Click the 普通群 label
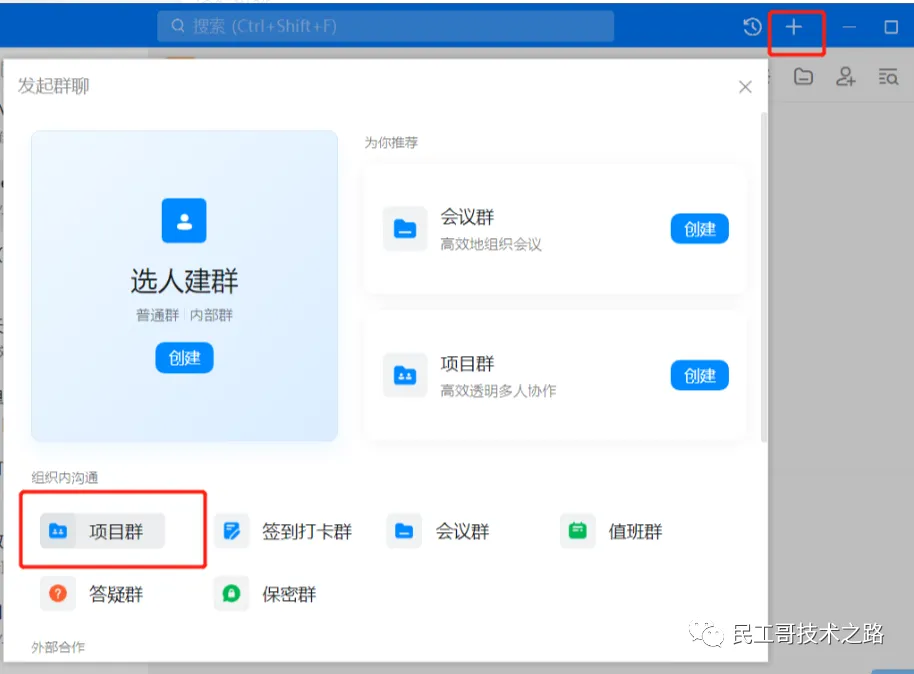The width and height of the screenshot is (914, 674). (x=157, y=315)
